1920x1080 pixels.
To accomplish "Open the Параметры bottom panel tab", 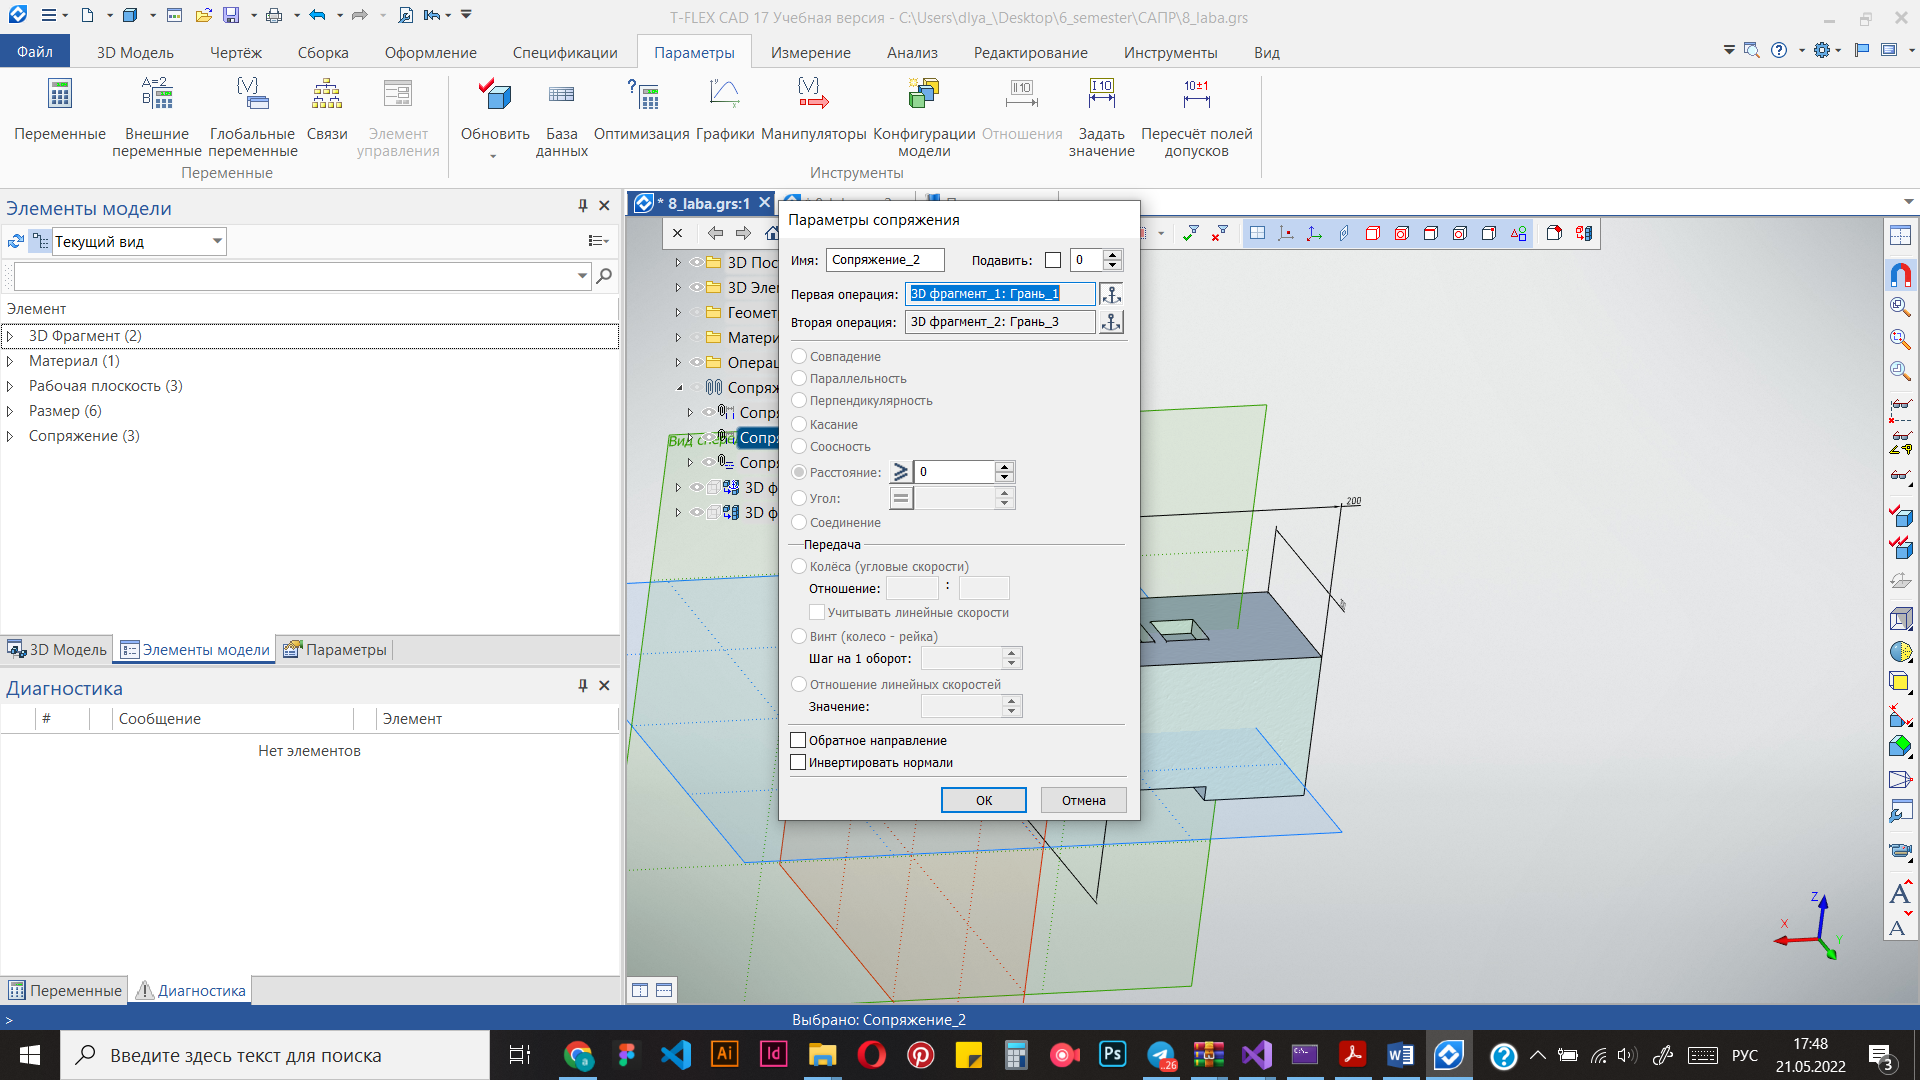I will tap(335, 650).
